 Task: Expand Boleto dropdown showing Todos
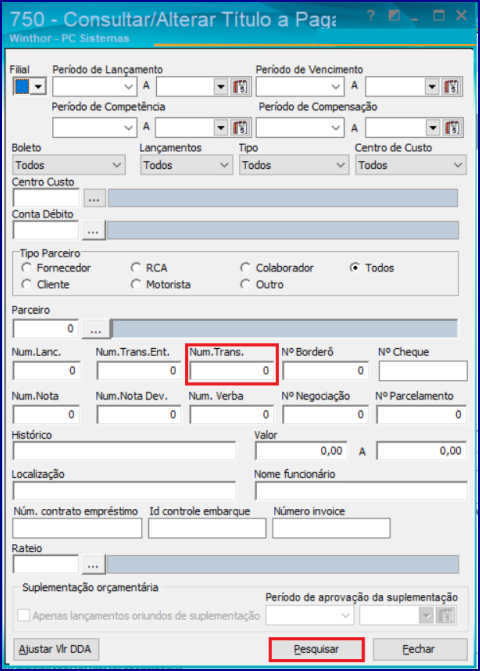coord(69,165)
